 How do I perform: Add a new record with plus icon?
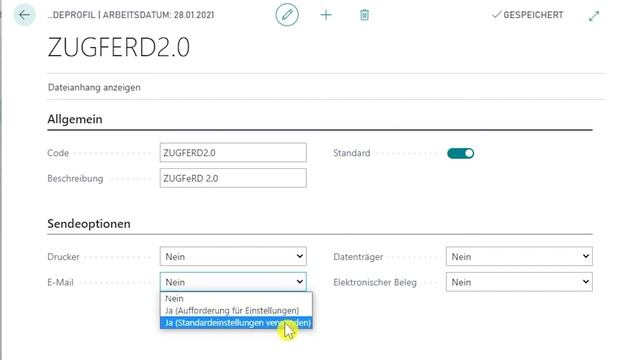coord(326,15)
